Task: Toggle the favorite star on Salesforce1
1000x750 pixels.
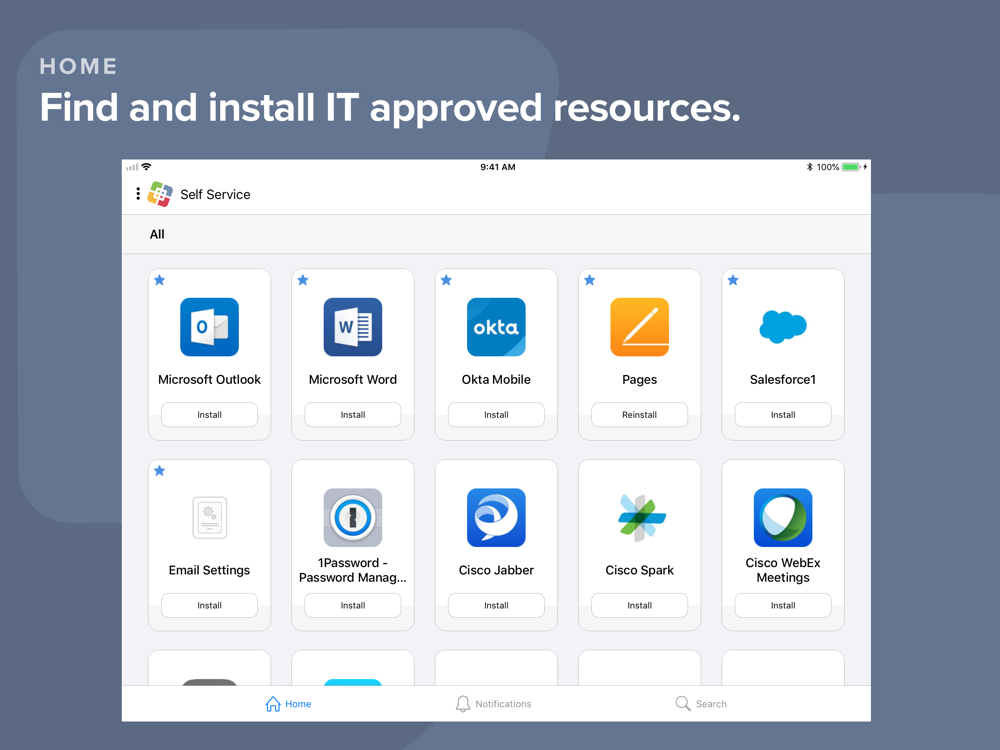Action: pos(733,280)
